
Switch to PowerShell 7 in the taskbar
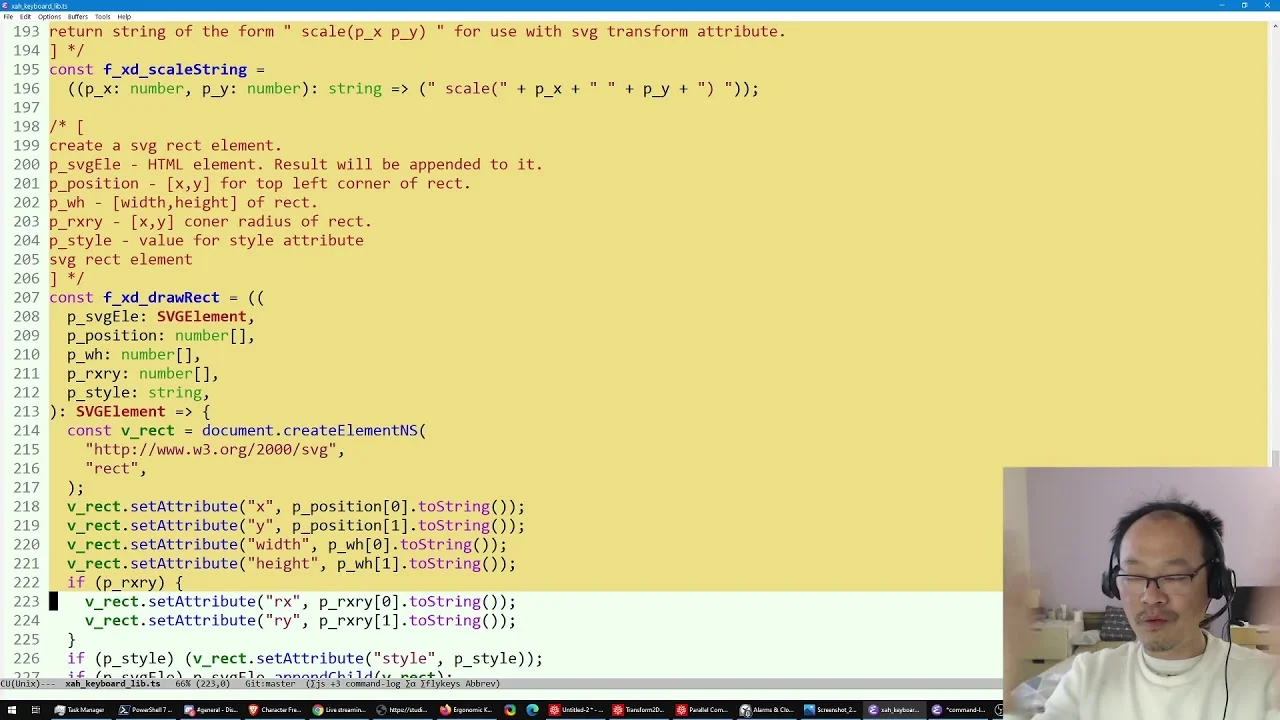pos(145,710)
